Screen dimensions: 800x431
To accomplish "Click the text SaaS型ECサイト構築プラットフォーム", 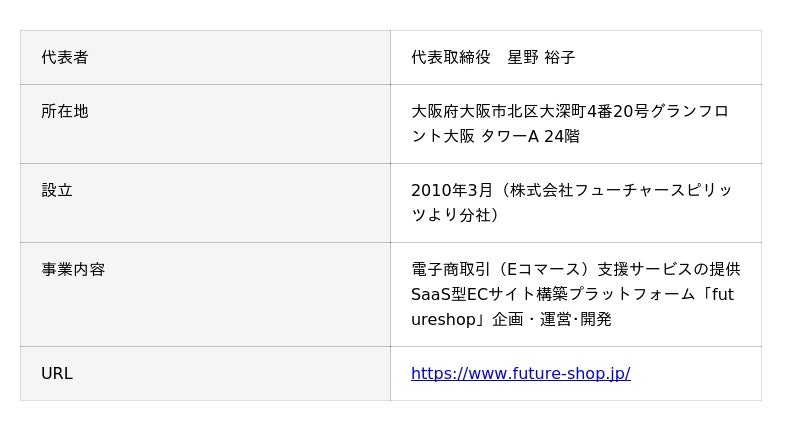I will tap(540, 294).
